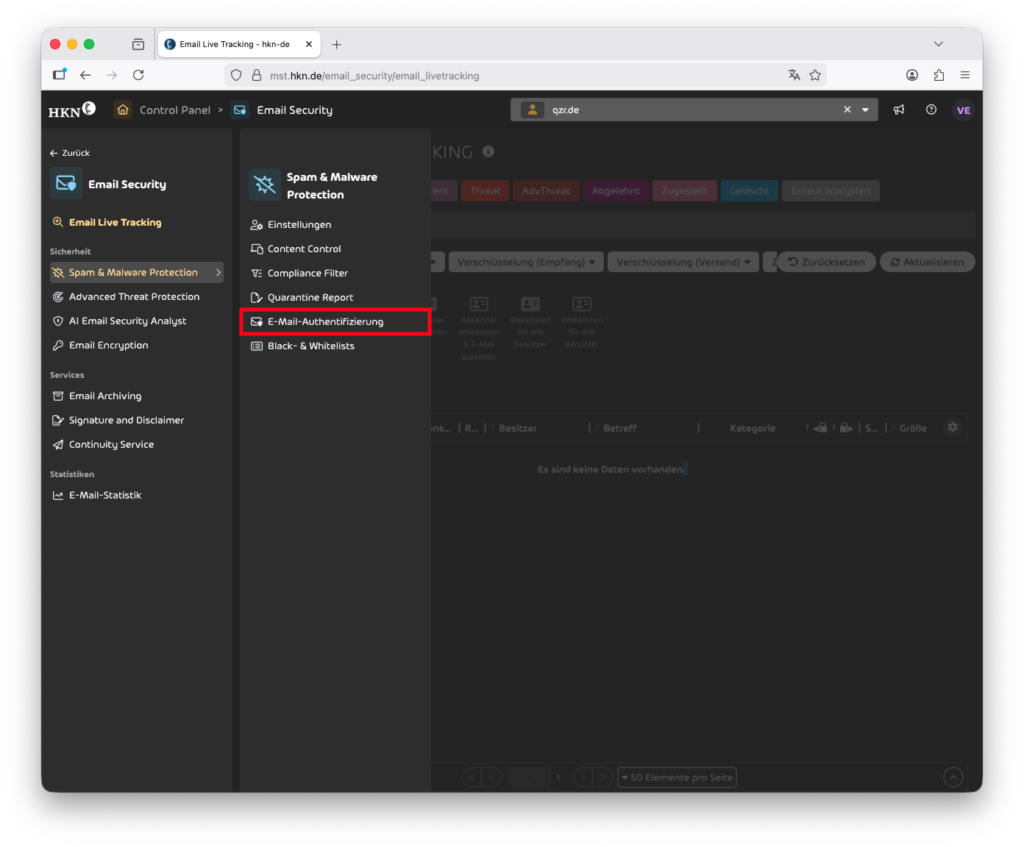Click the Zurücksetzen button
The image size is (1024, 847).
pos(826,262)
